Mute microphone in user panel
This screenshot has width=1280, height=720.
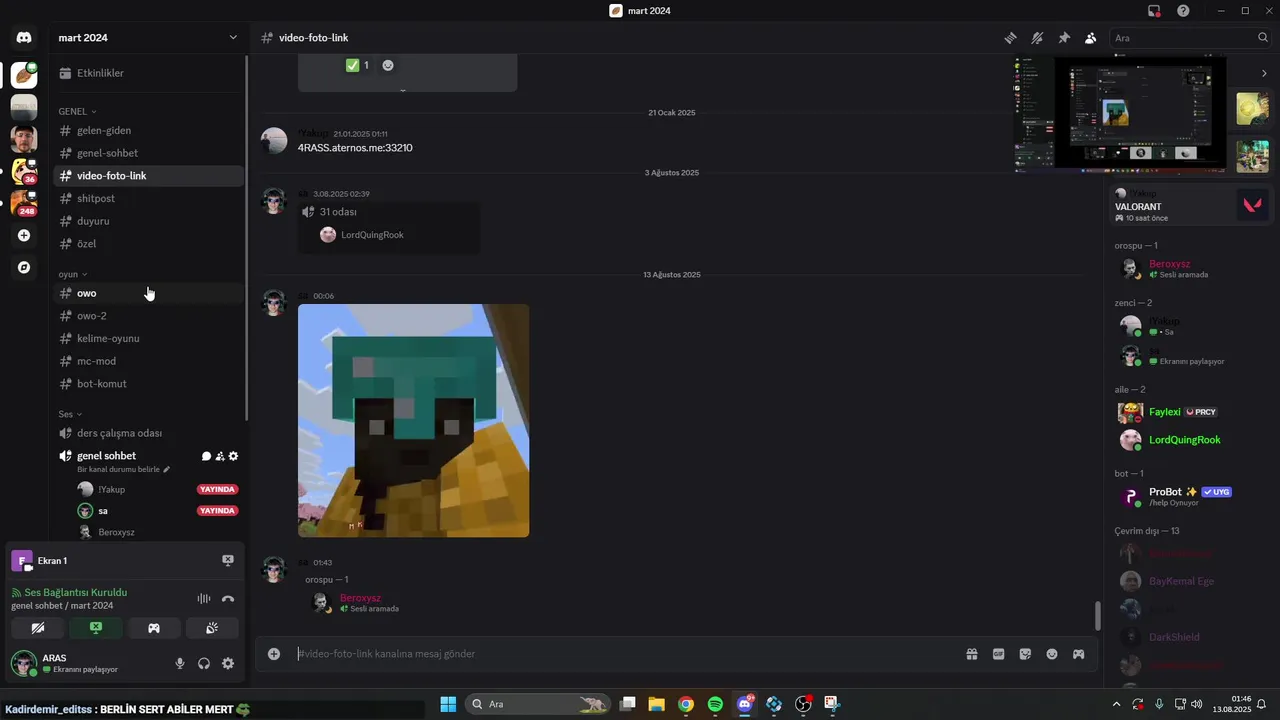pyautogui.click(x=180, y=663)
